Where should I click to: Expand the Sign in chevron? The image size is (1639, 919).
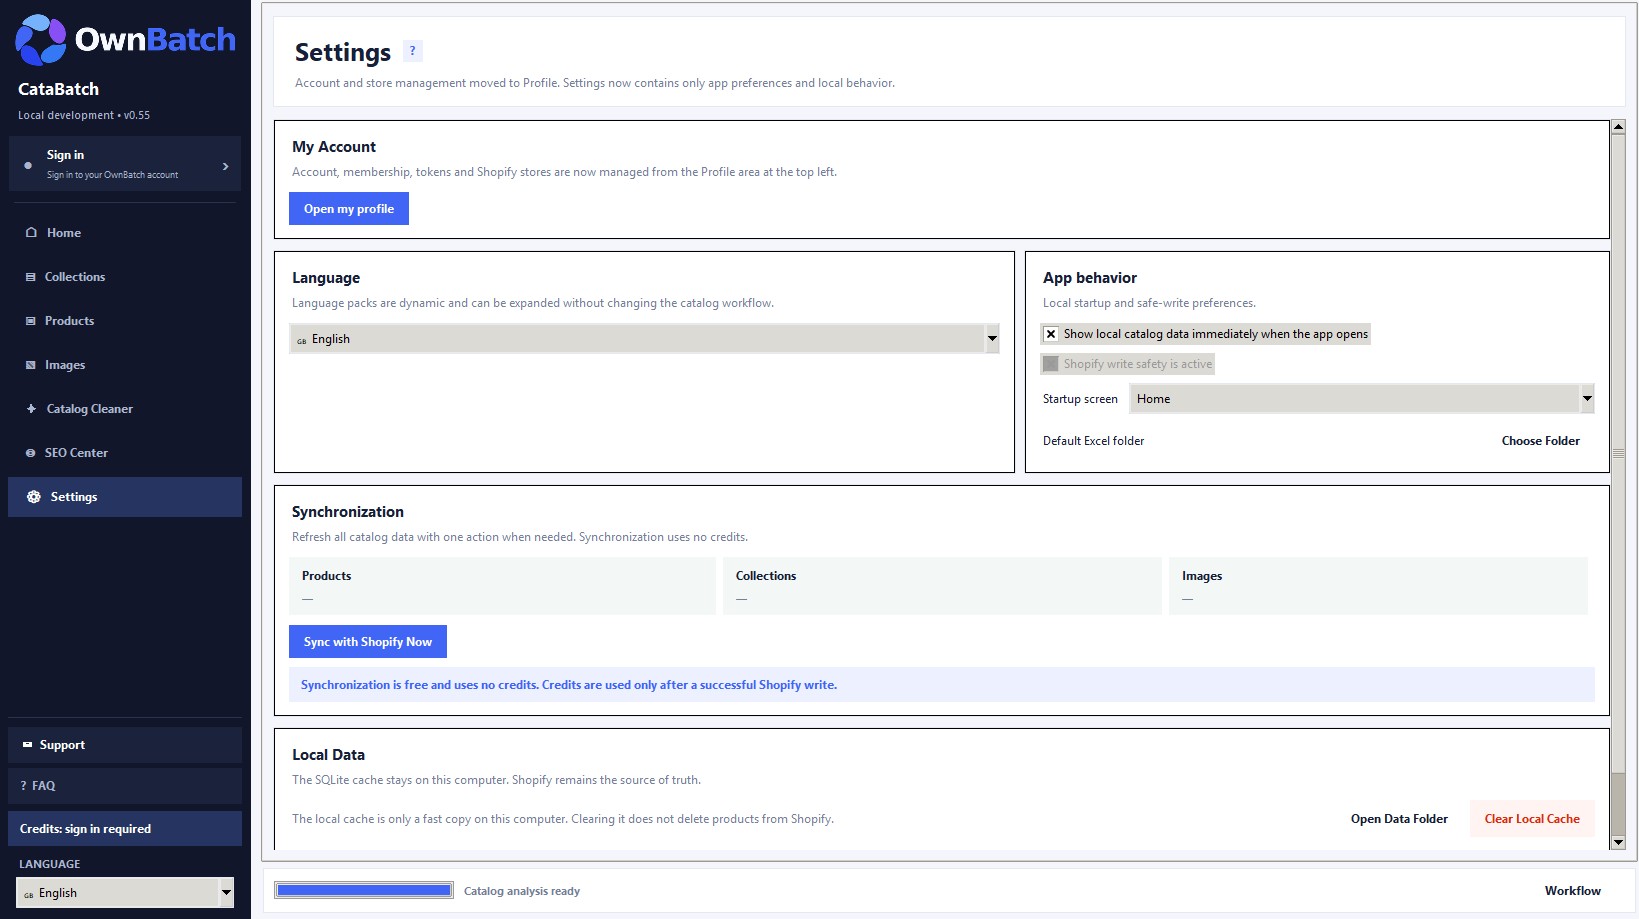click(x=225, y=166)
